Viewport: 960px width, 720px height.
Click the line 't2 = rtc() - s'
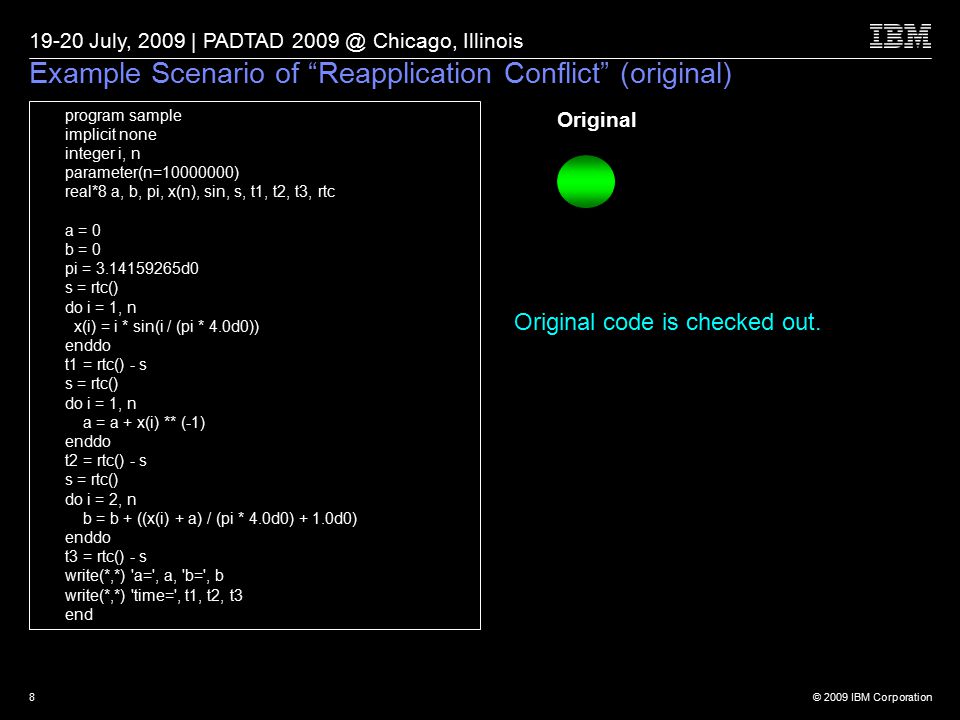tap(105, 460)
